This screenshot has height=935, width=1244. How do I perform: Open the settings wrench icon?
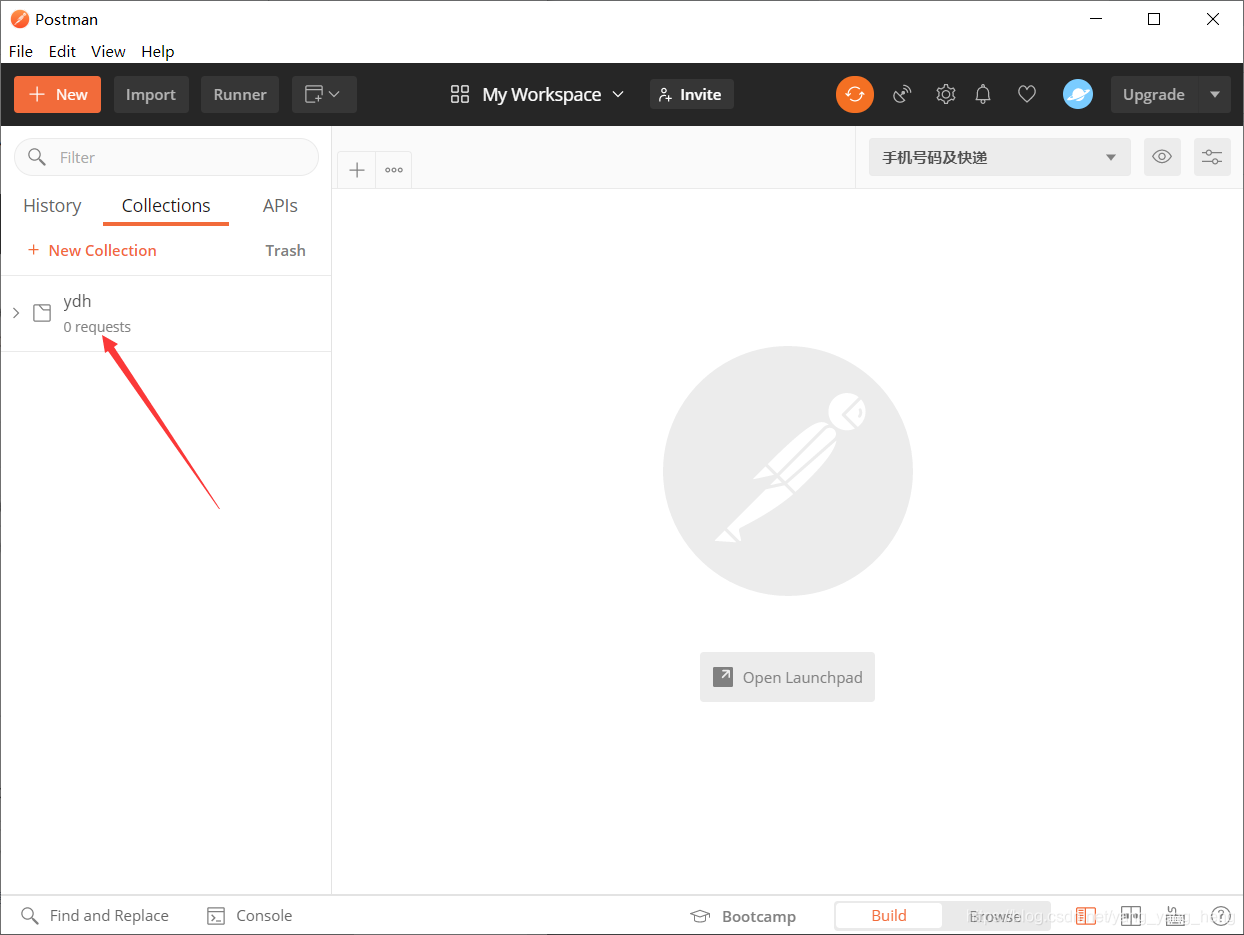pos(945,94)
